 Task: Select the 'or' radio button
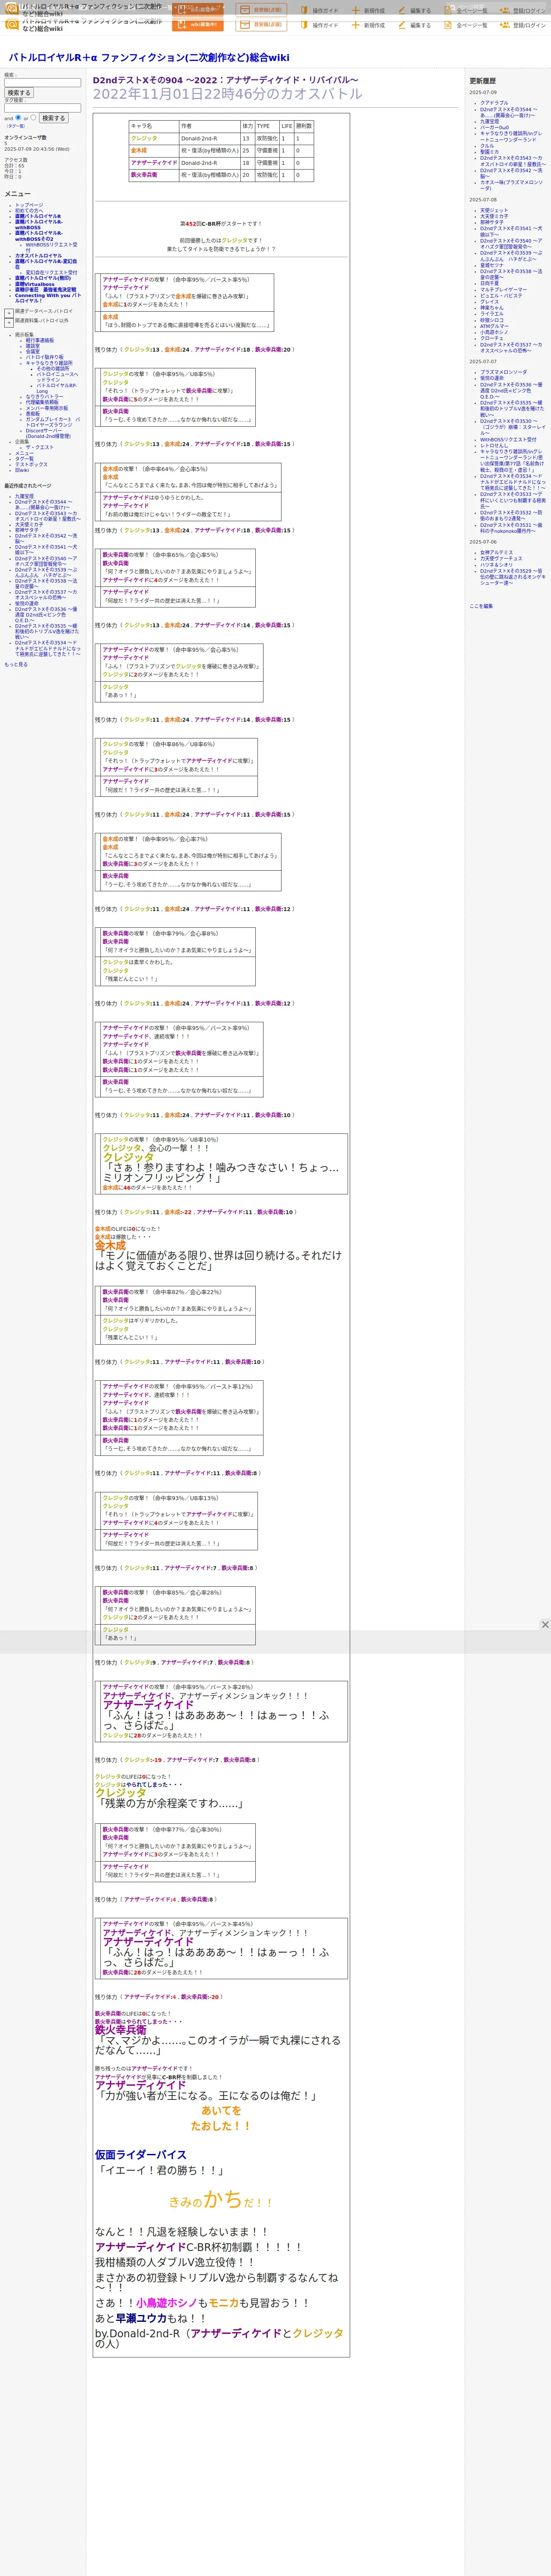tap(33, 117)
